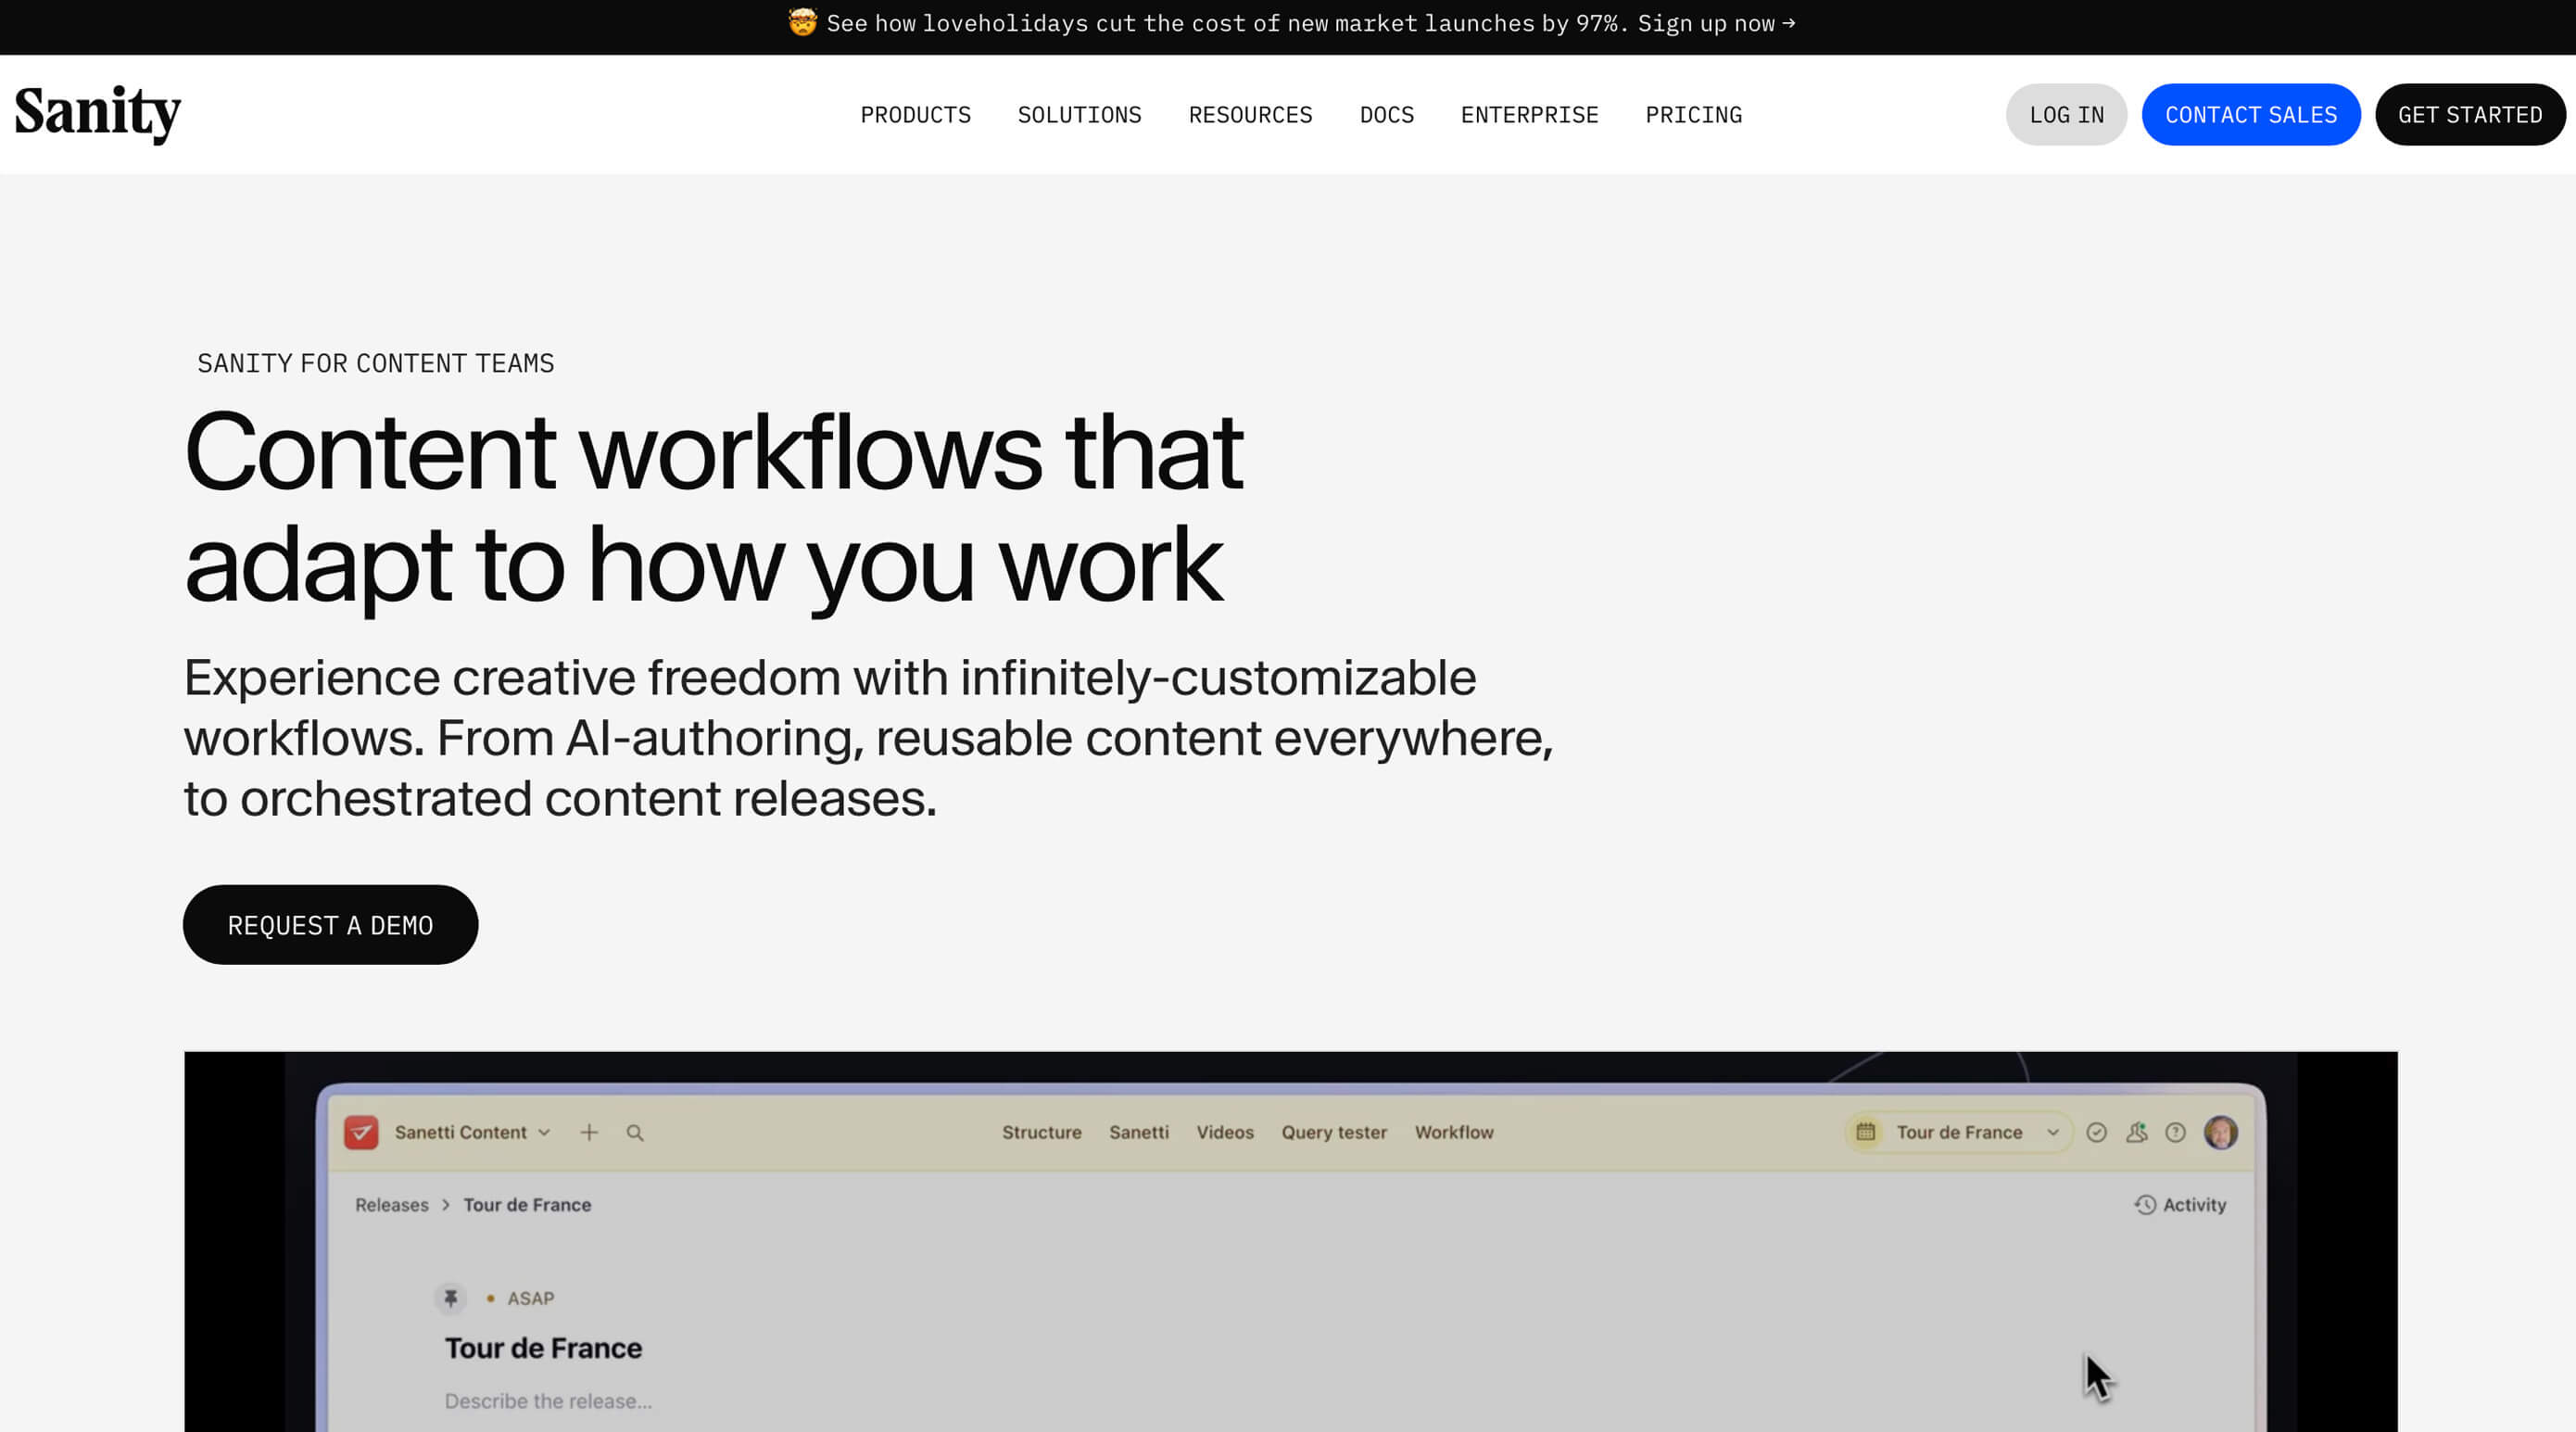Click the Releases breadcrumb link

[391, 1205]
